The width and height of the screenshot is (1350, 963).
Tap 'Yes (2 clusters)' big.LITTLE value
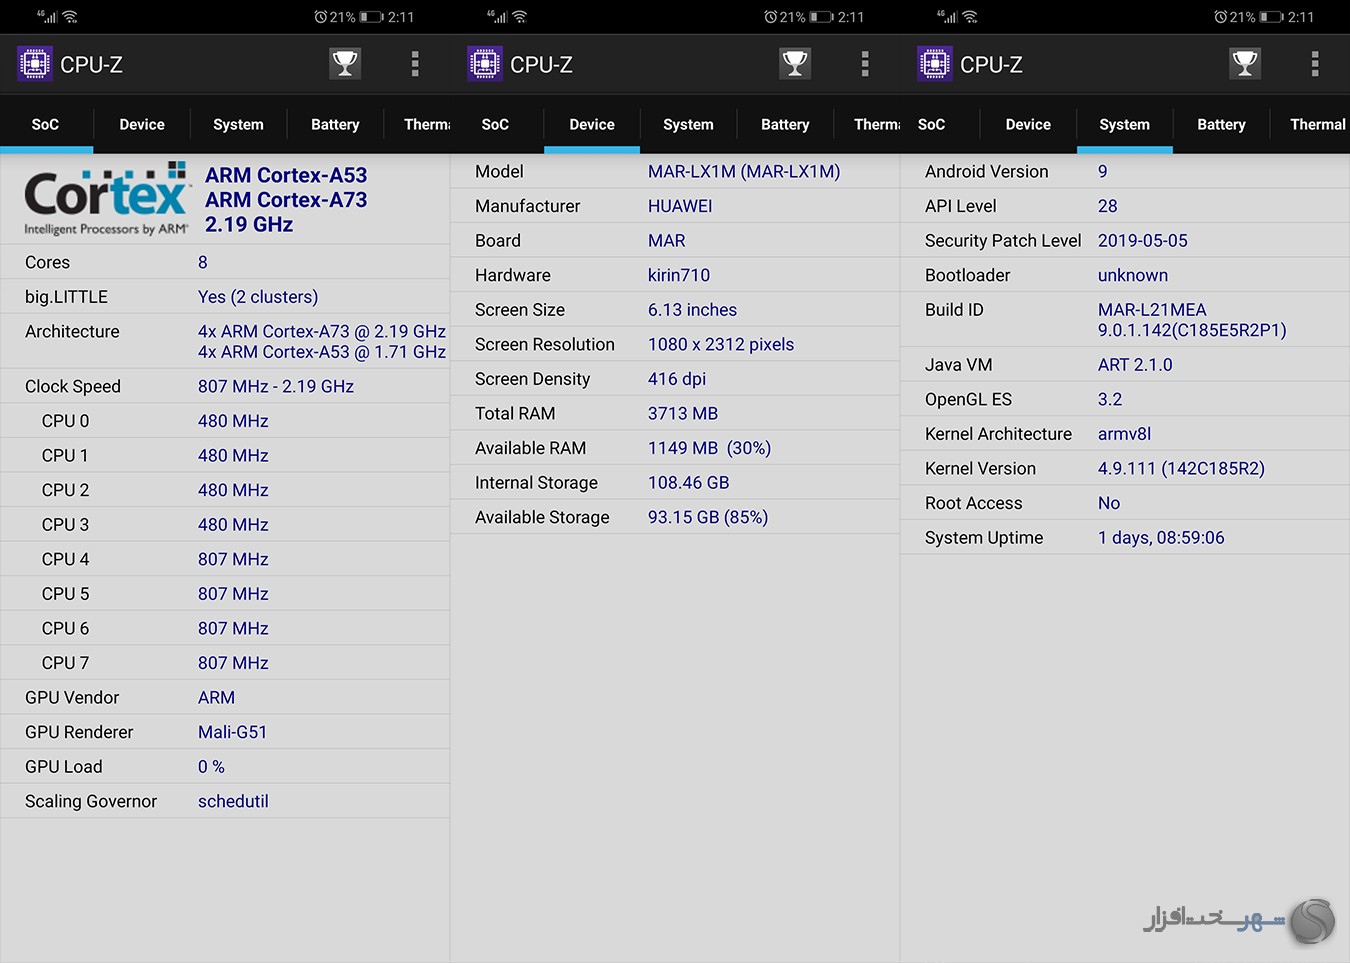coord(258,297)
